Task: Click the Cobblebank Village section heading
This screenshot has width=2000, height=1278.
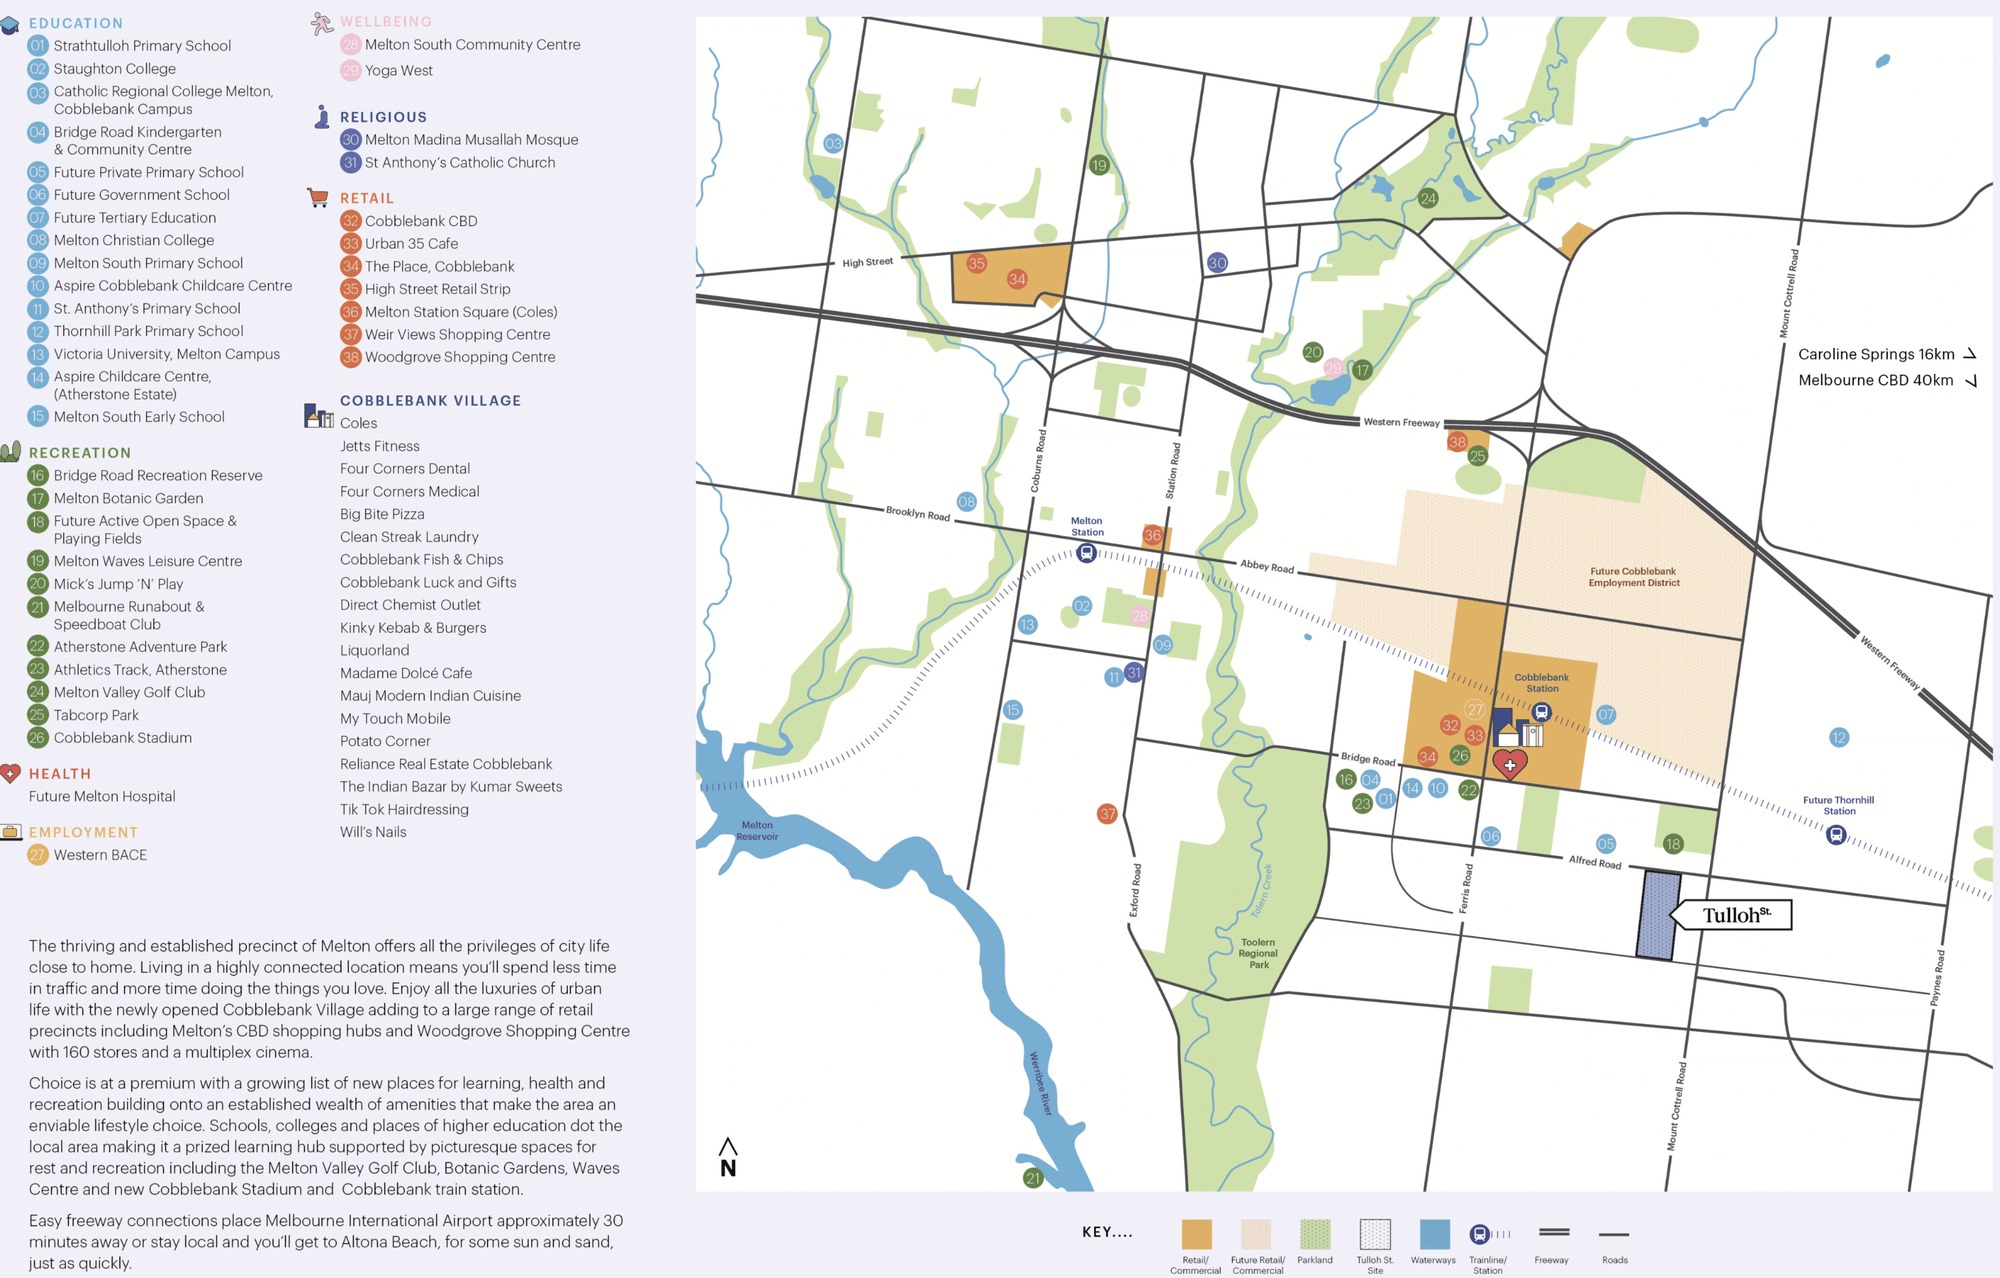Action: (x=430, y=400)
